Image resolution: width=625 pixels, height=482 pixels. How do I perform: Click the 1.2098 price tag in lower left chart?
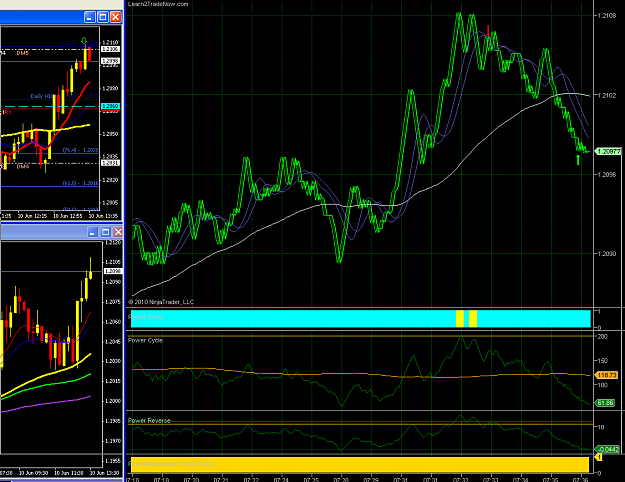pyautogui.click(x=113, y=271)
